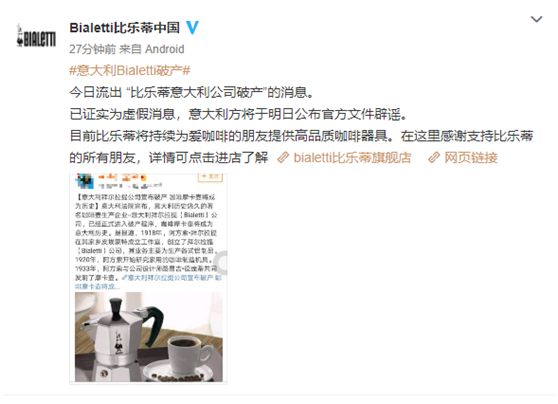Click blurred username in embedded post

pyautogui.click(x=122, y=177)
